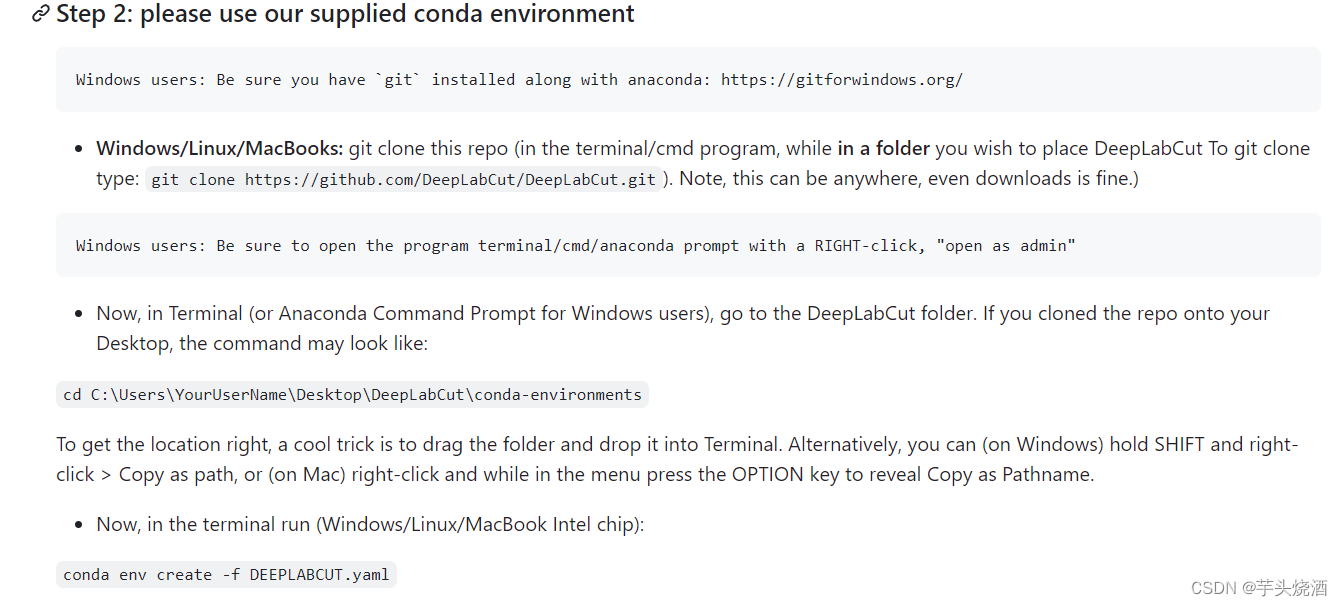The image size is (1343, 606).
Task: Click the cd conda-environments command snippet
Action: pos(352,395)
